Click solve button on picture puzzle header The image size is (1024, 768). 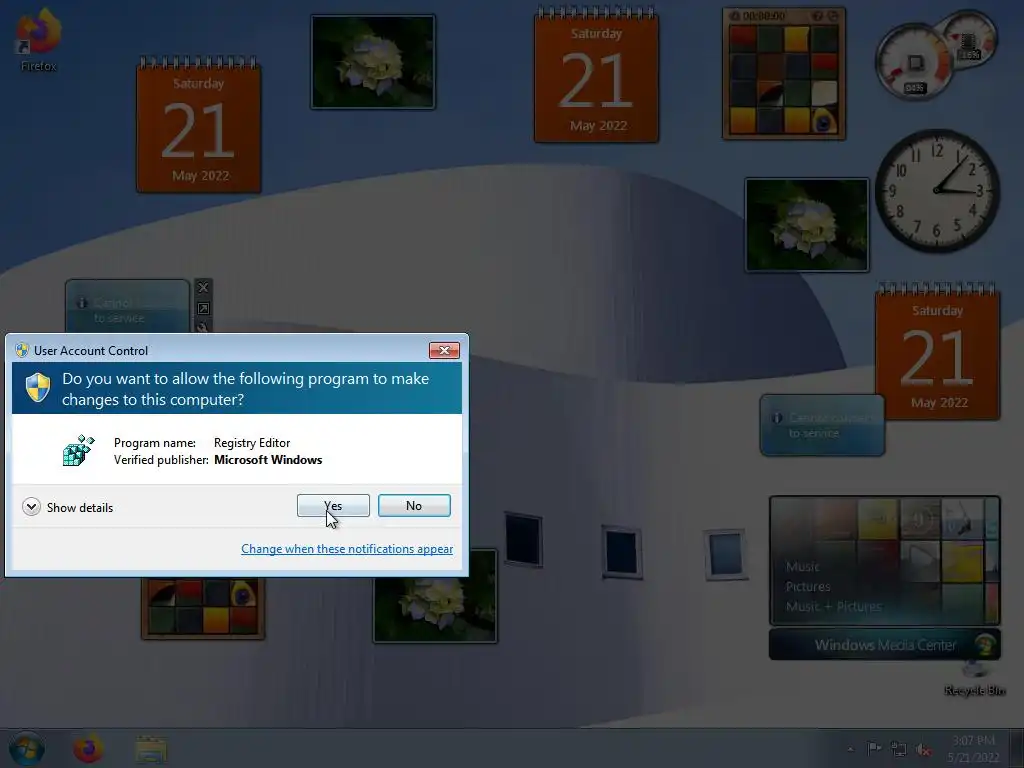(x=833, y=15)
